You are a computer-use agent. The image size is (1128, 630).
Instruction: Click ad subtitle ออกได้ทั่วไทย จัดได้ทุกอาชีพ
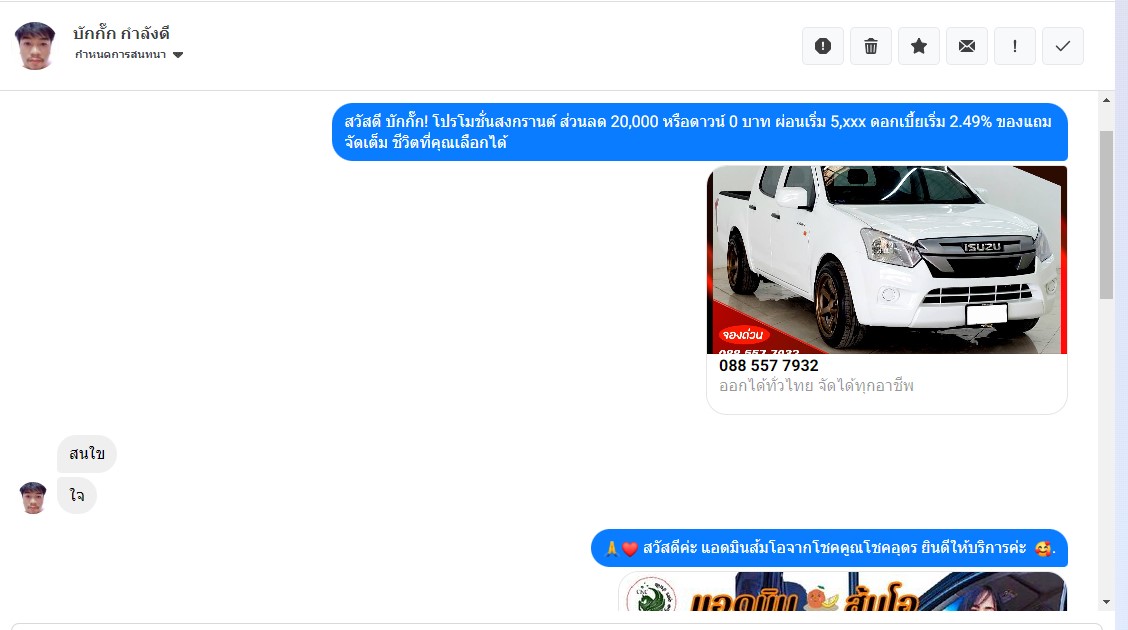[x=816, y=386]
